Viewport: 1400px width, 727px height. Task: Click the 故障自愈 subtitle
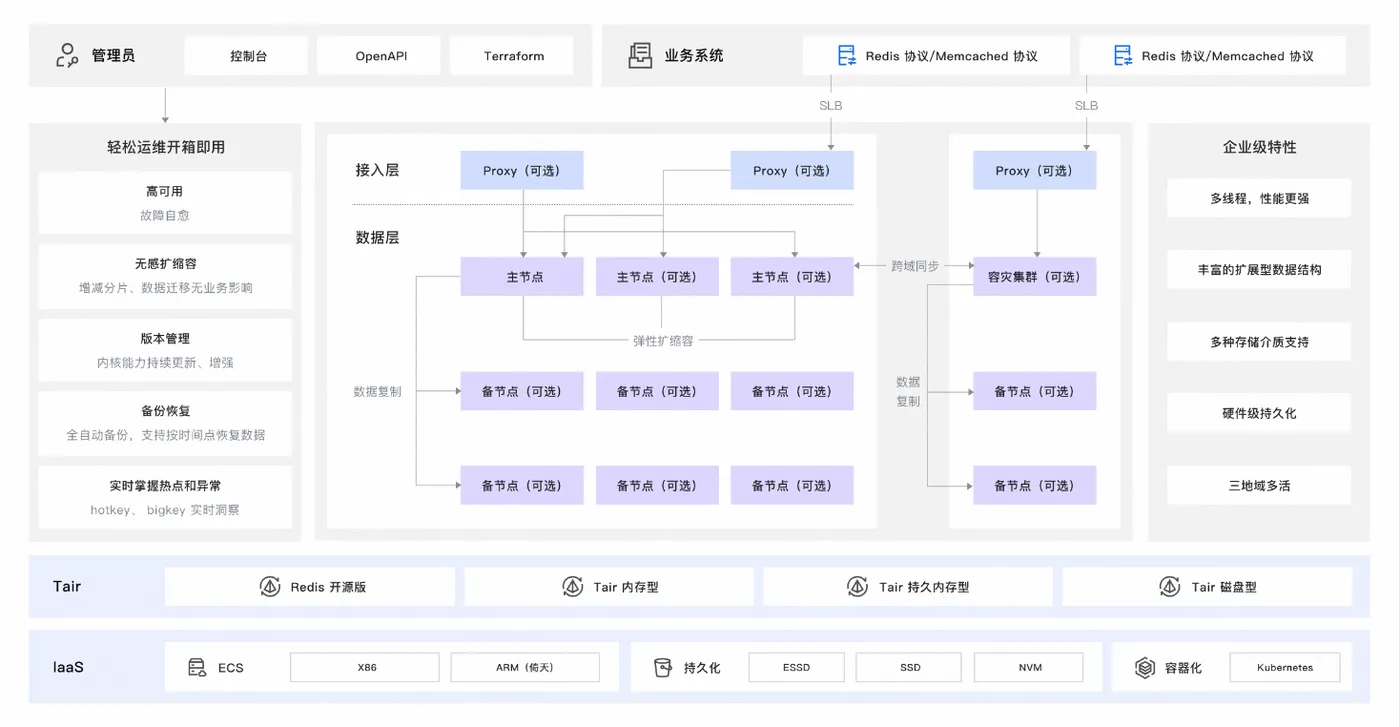pyautogui.click(x=165, y=215)
